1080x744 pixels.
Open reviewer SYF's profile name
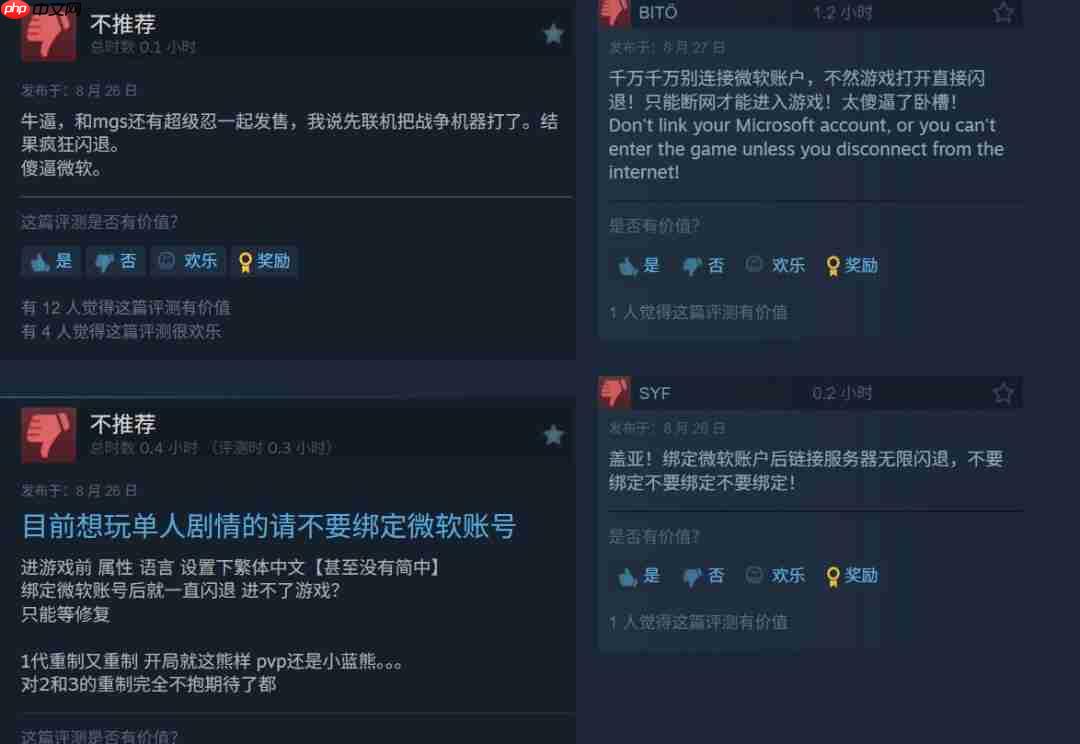[654, 393]
